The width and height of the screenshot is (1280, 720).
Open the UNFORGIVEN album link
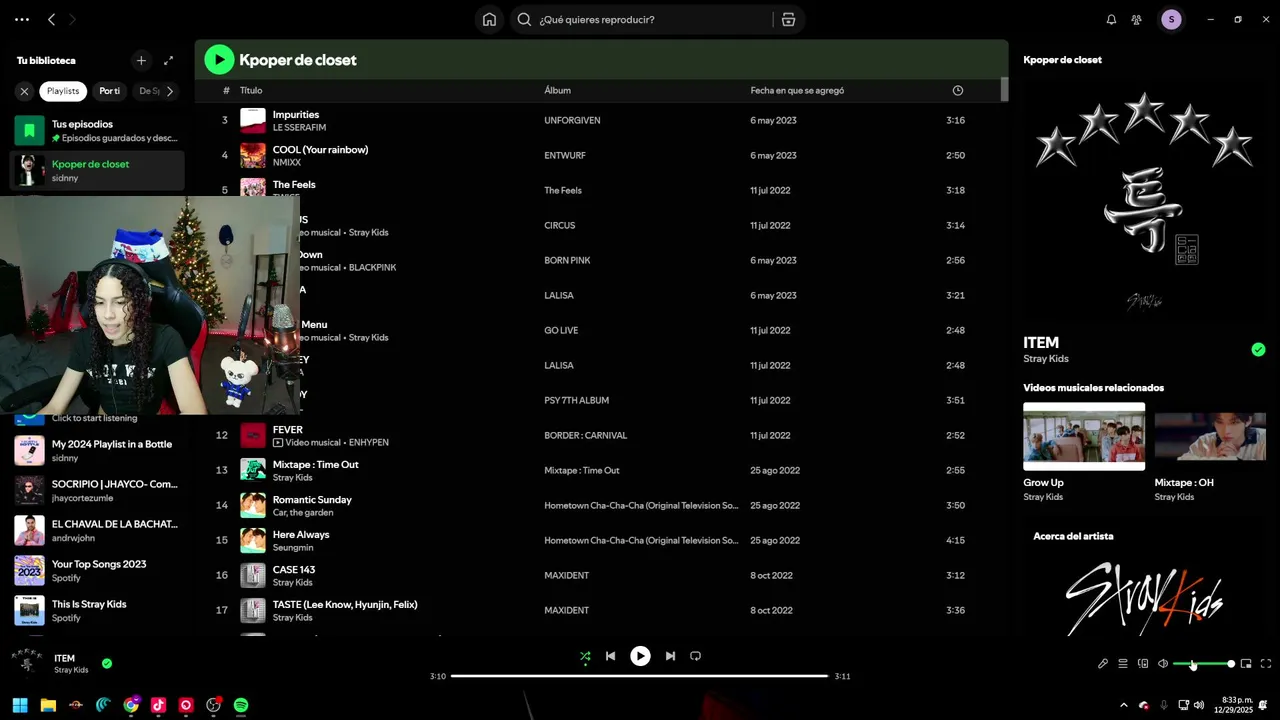[572, 120]
